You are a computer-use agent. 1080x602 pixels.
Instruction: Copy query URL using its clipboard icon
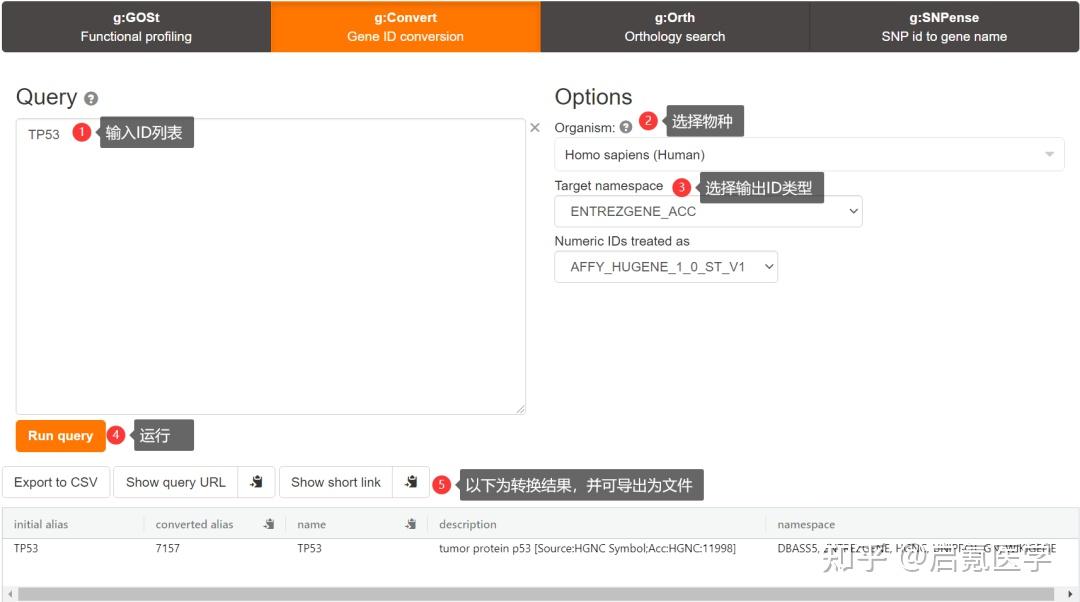(257, 482)
